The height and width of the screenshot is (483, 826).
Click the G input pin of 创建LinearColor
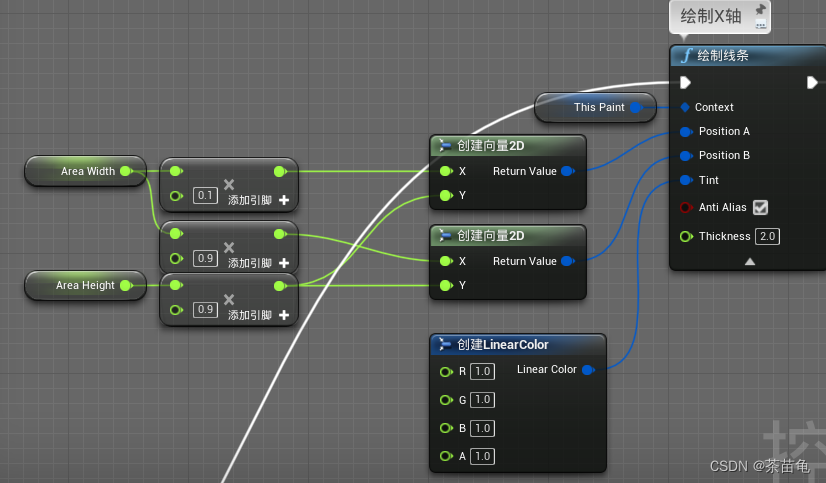(446, 400)
